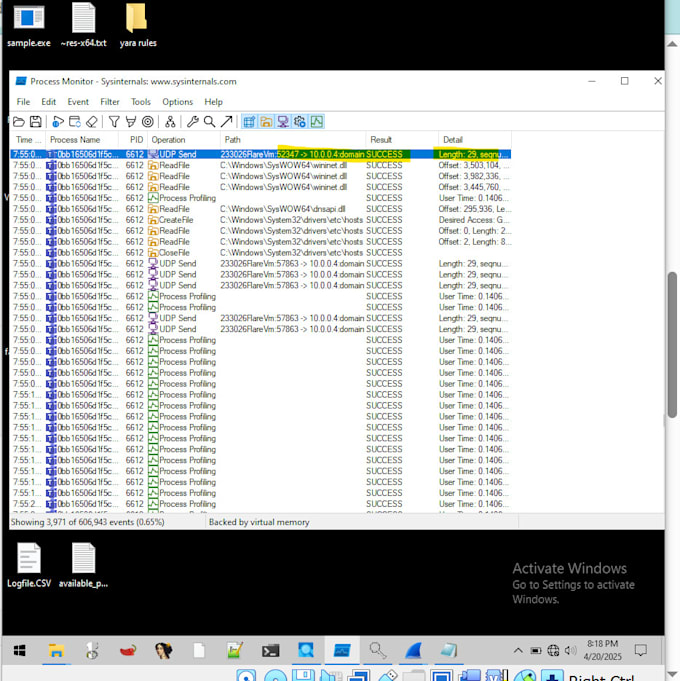This screenshot has height=681, width=680.
Task: Open the Edit menu
Action: coord(49,102)
